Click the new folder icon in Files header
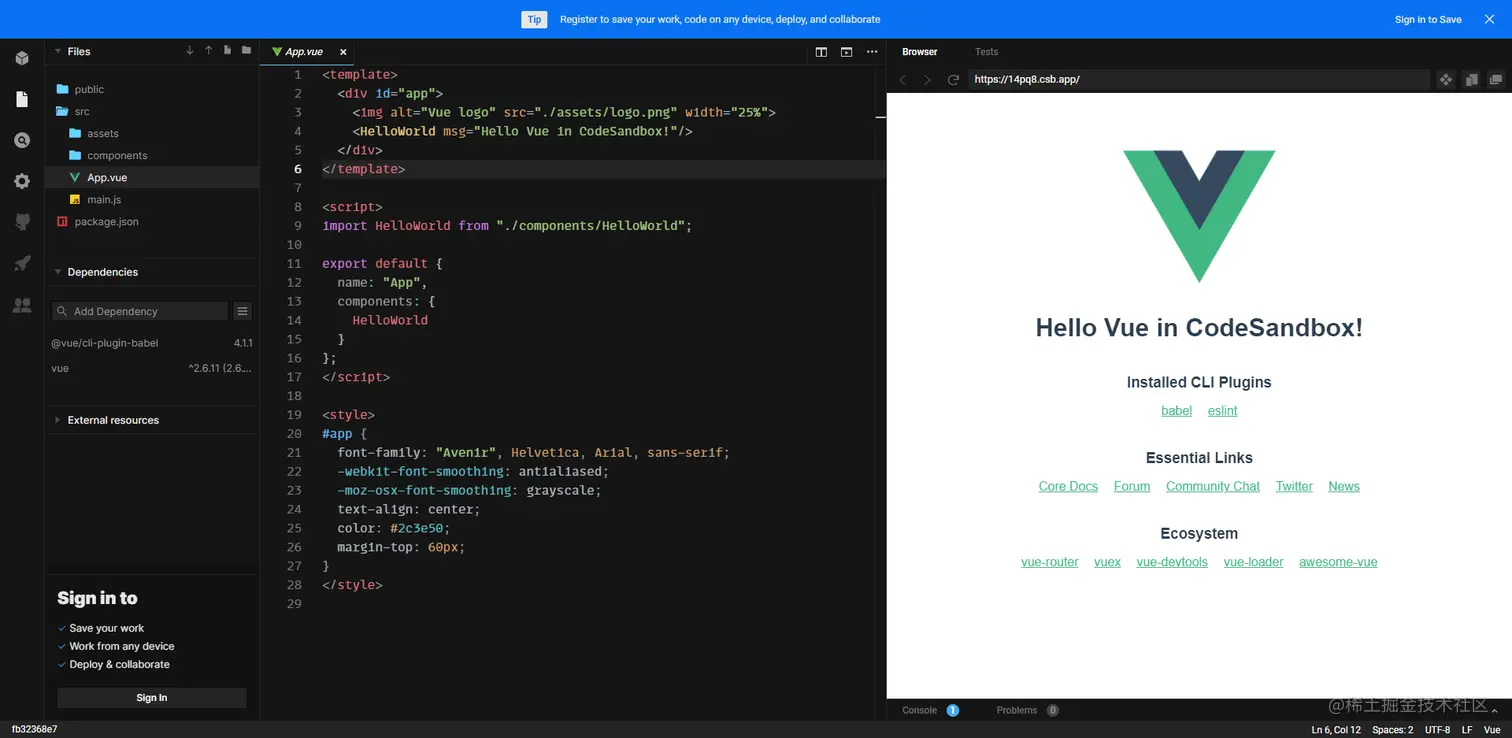1512x738 pixels. tap(246, 51)
